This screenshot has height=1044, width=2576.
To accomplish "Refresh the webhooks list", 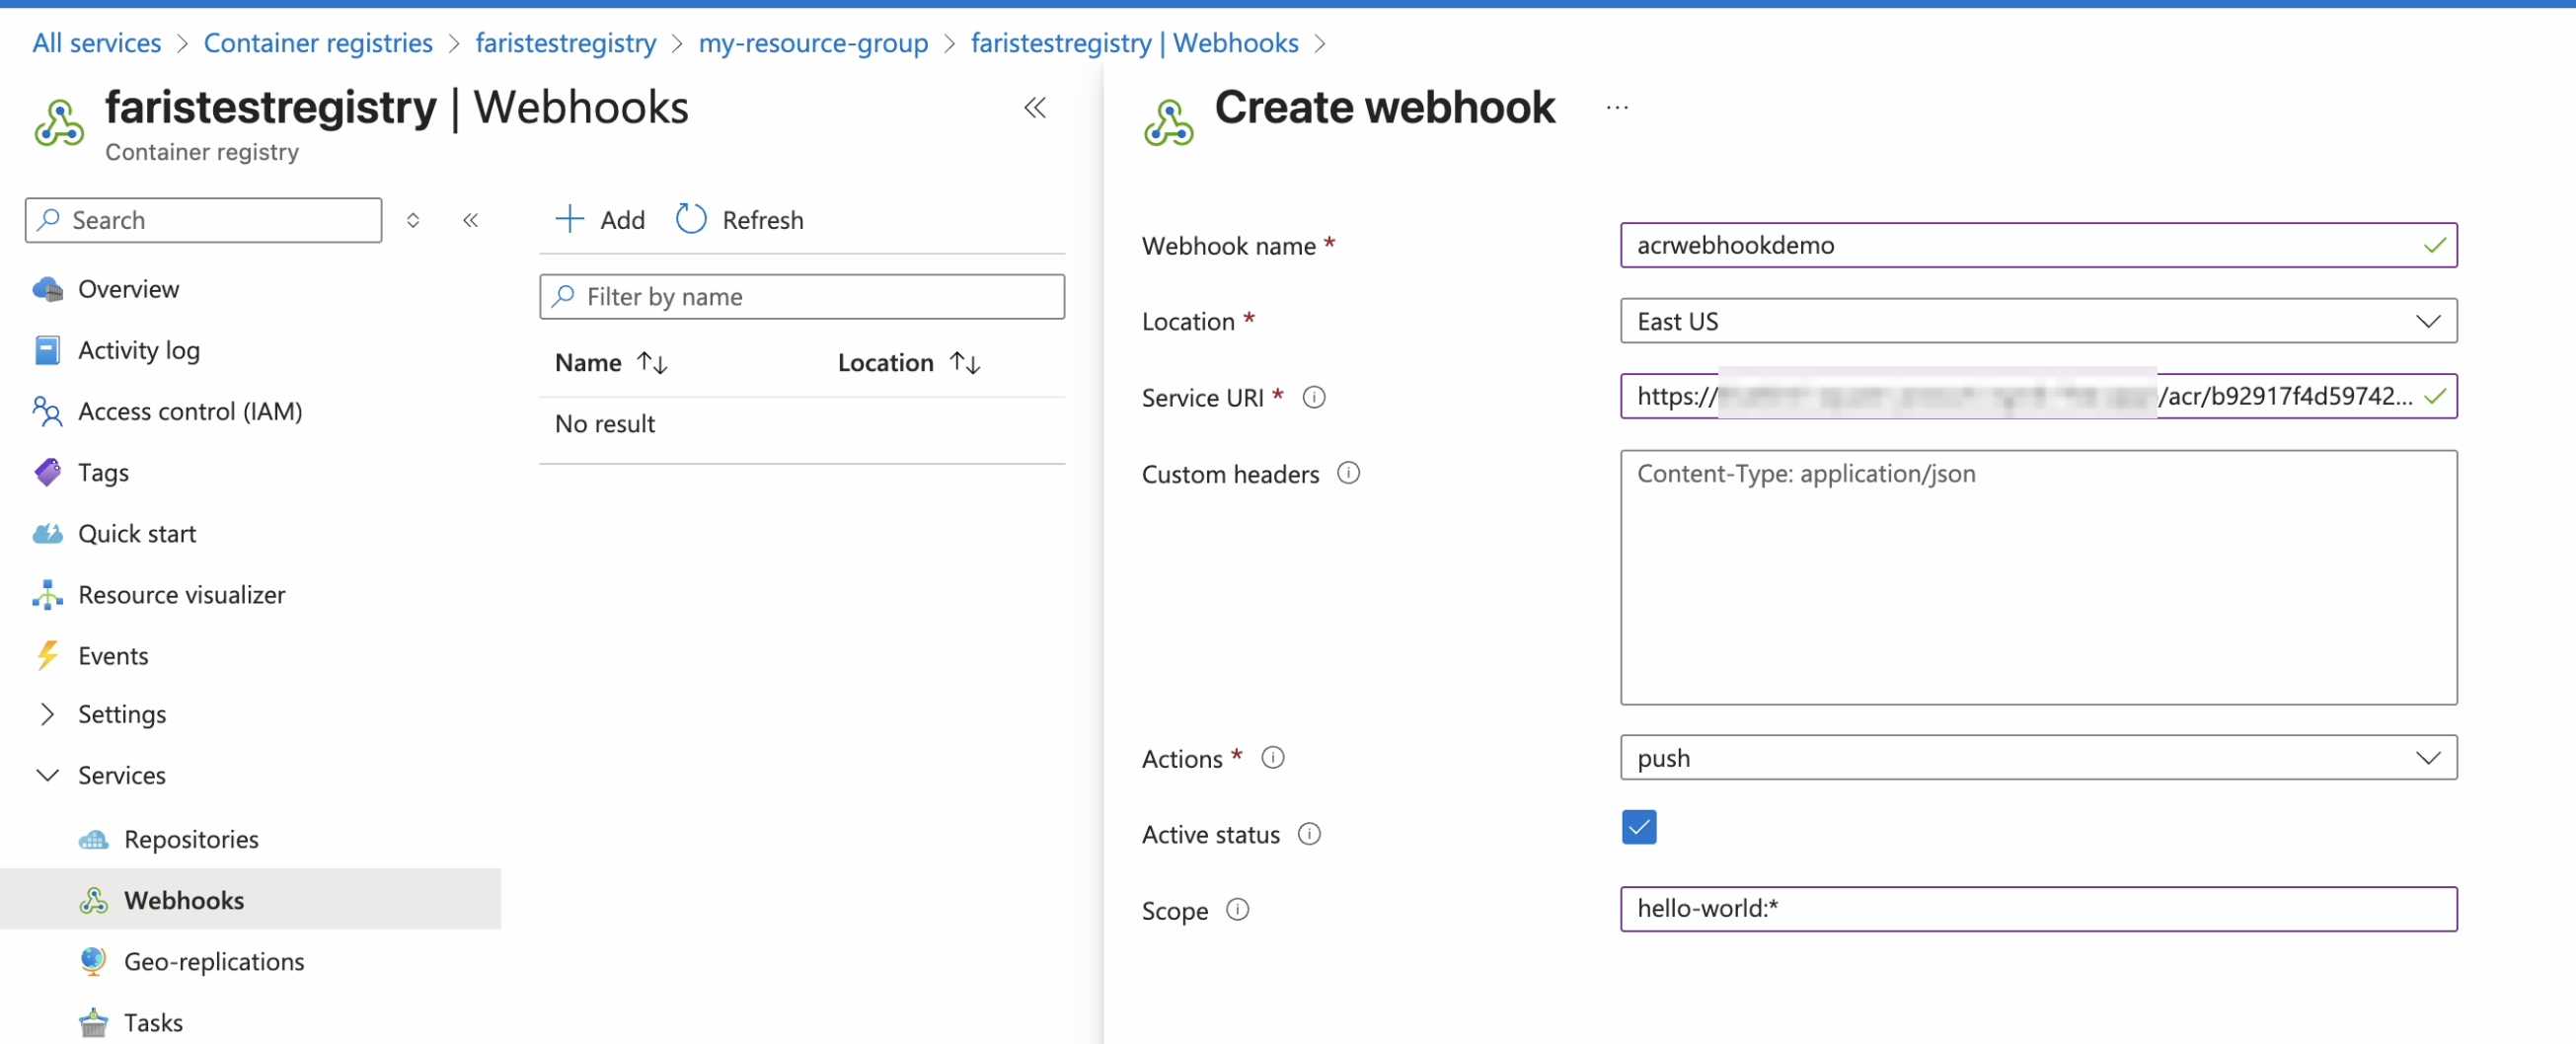I will pos(740,219).
